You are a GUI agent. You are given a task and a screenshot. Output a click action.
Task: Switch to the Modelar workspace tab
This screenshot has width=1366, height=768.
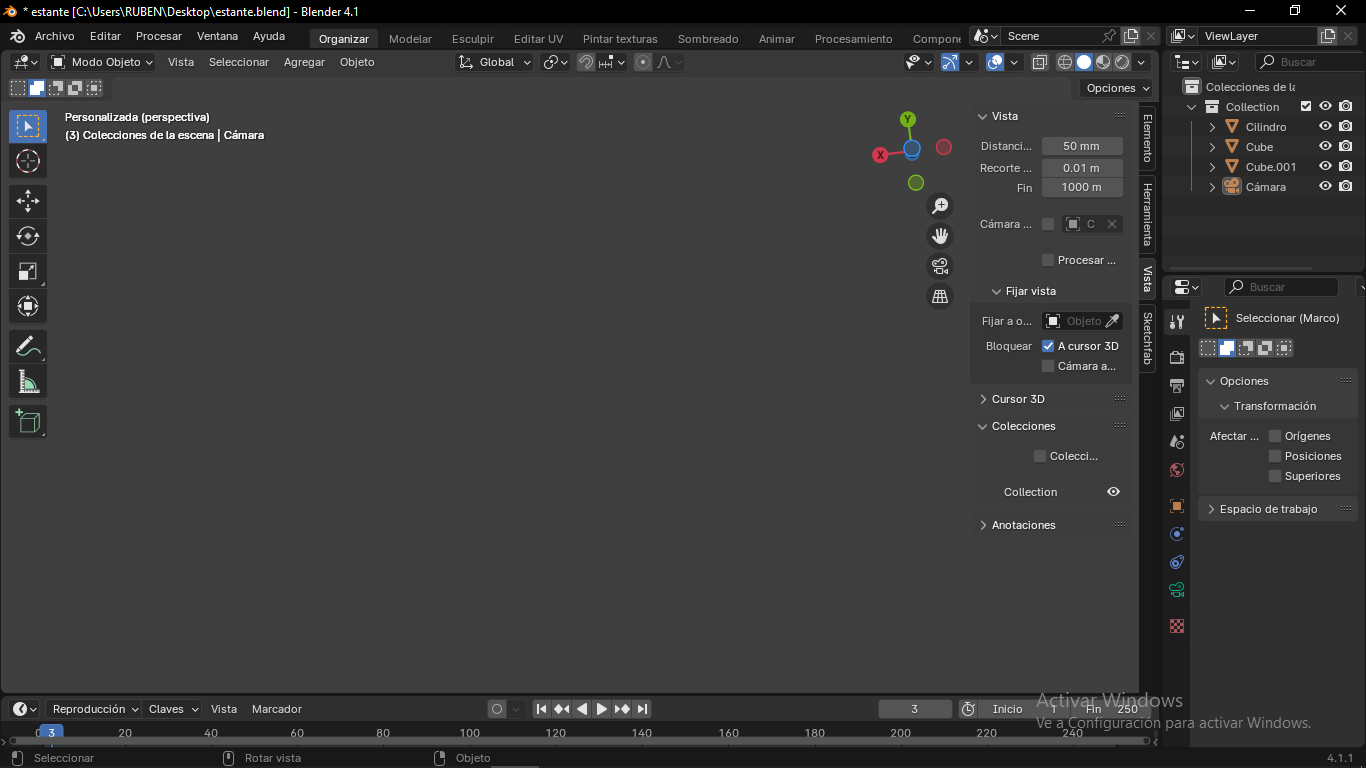click(x=410, y=39)
